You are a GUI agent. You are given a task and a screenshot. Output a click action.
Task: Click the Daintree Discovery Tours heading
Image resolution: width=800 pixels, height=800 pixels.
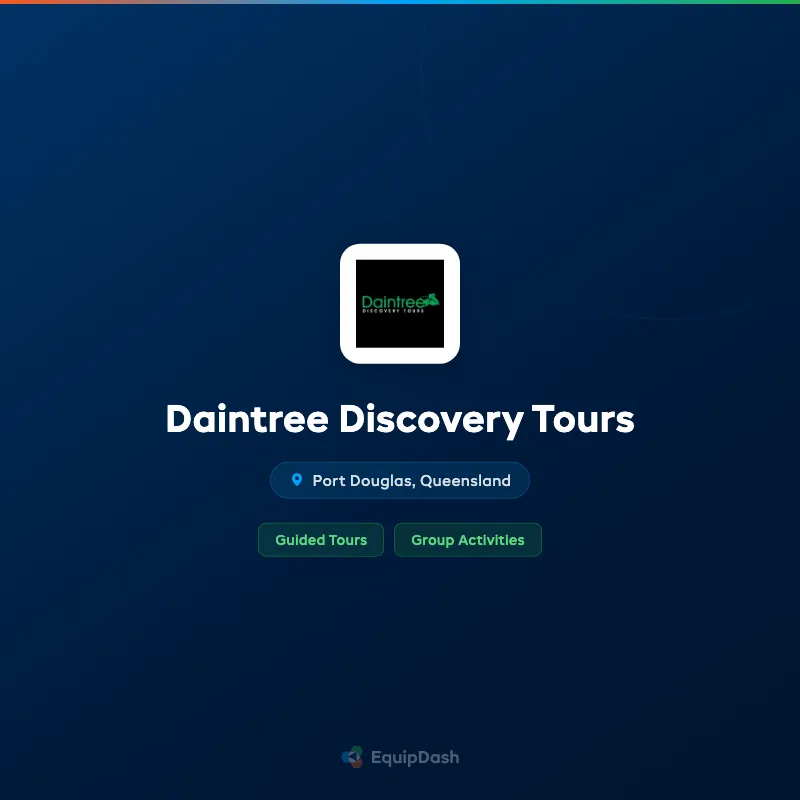(399, 420)
